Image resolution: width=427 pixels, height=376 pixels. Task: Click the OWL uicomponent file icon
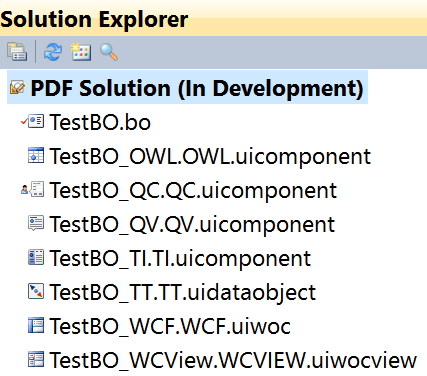(36, 155)
